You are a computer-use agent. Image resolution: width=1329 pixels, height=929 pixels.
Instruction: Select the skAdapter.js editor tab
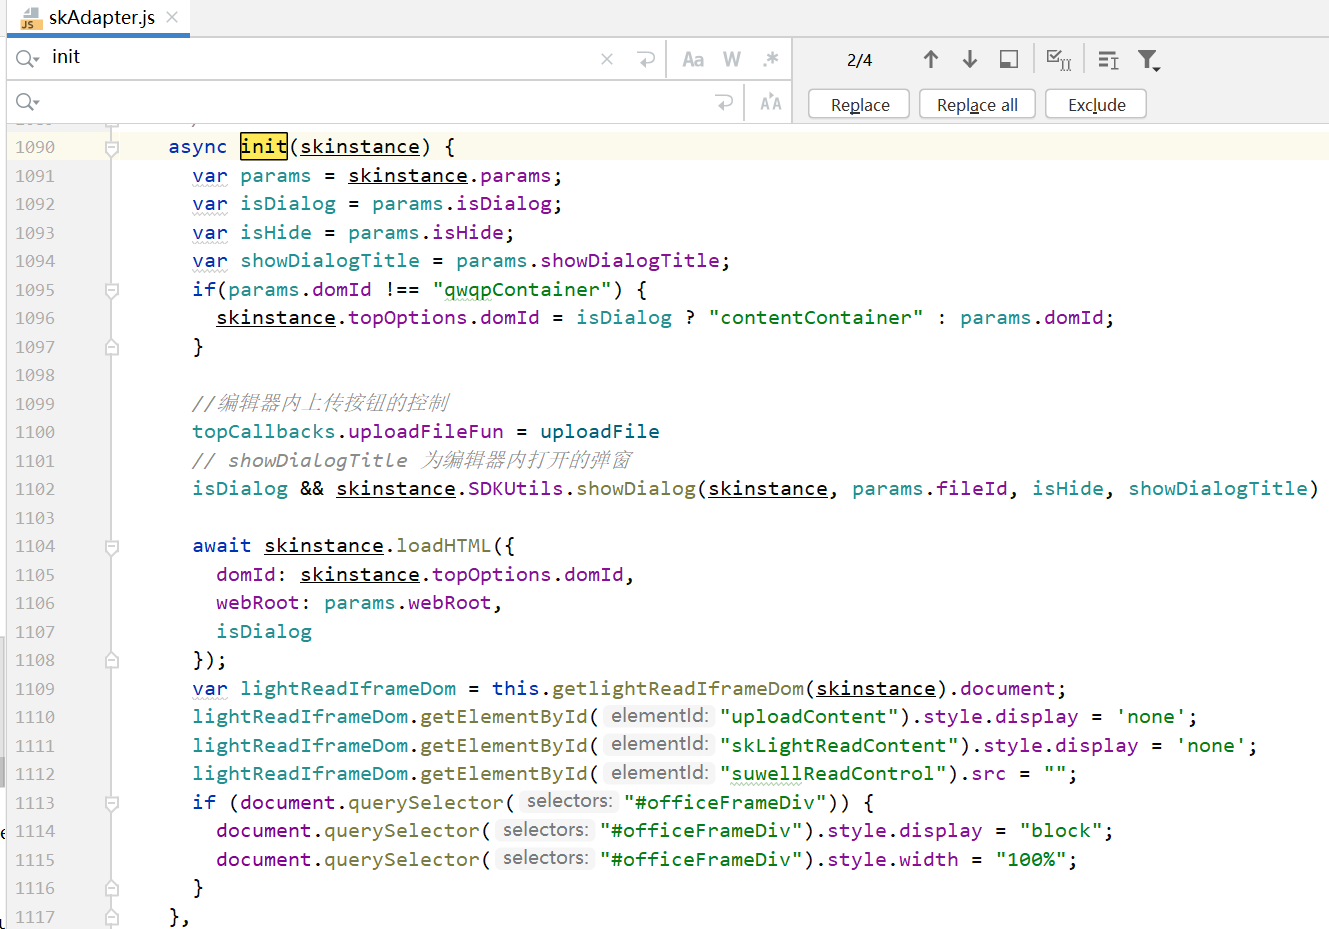tap(100, 18)
